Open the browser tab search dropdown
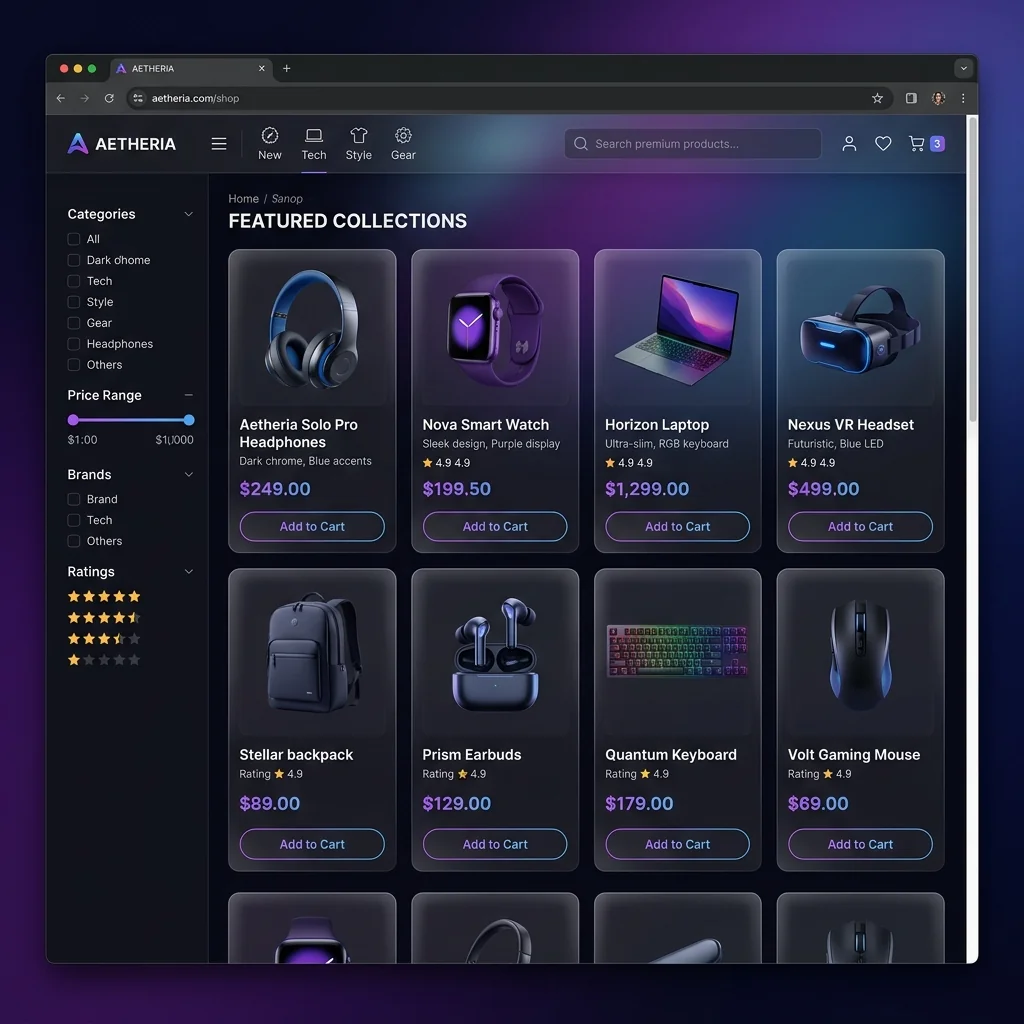1024x1024 pixels. click(x=963, y=68)
